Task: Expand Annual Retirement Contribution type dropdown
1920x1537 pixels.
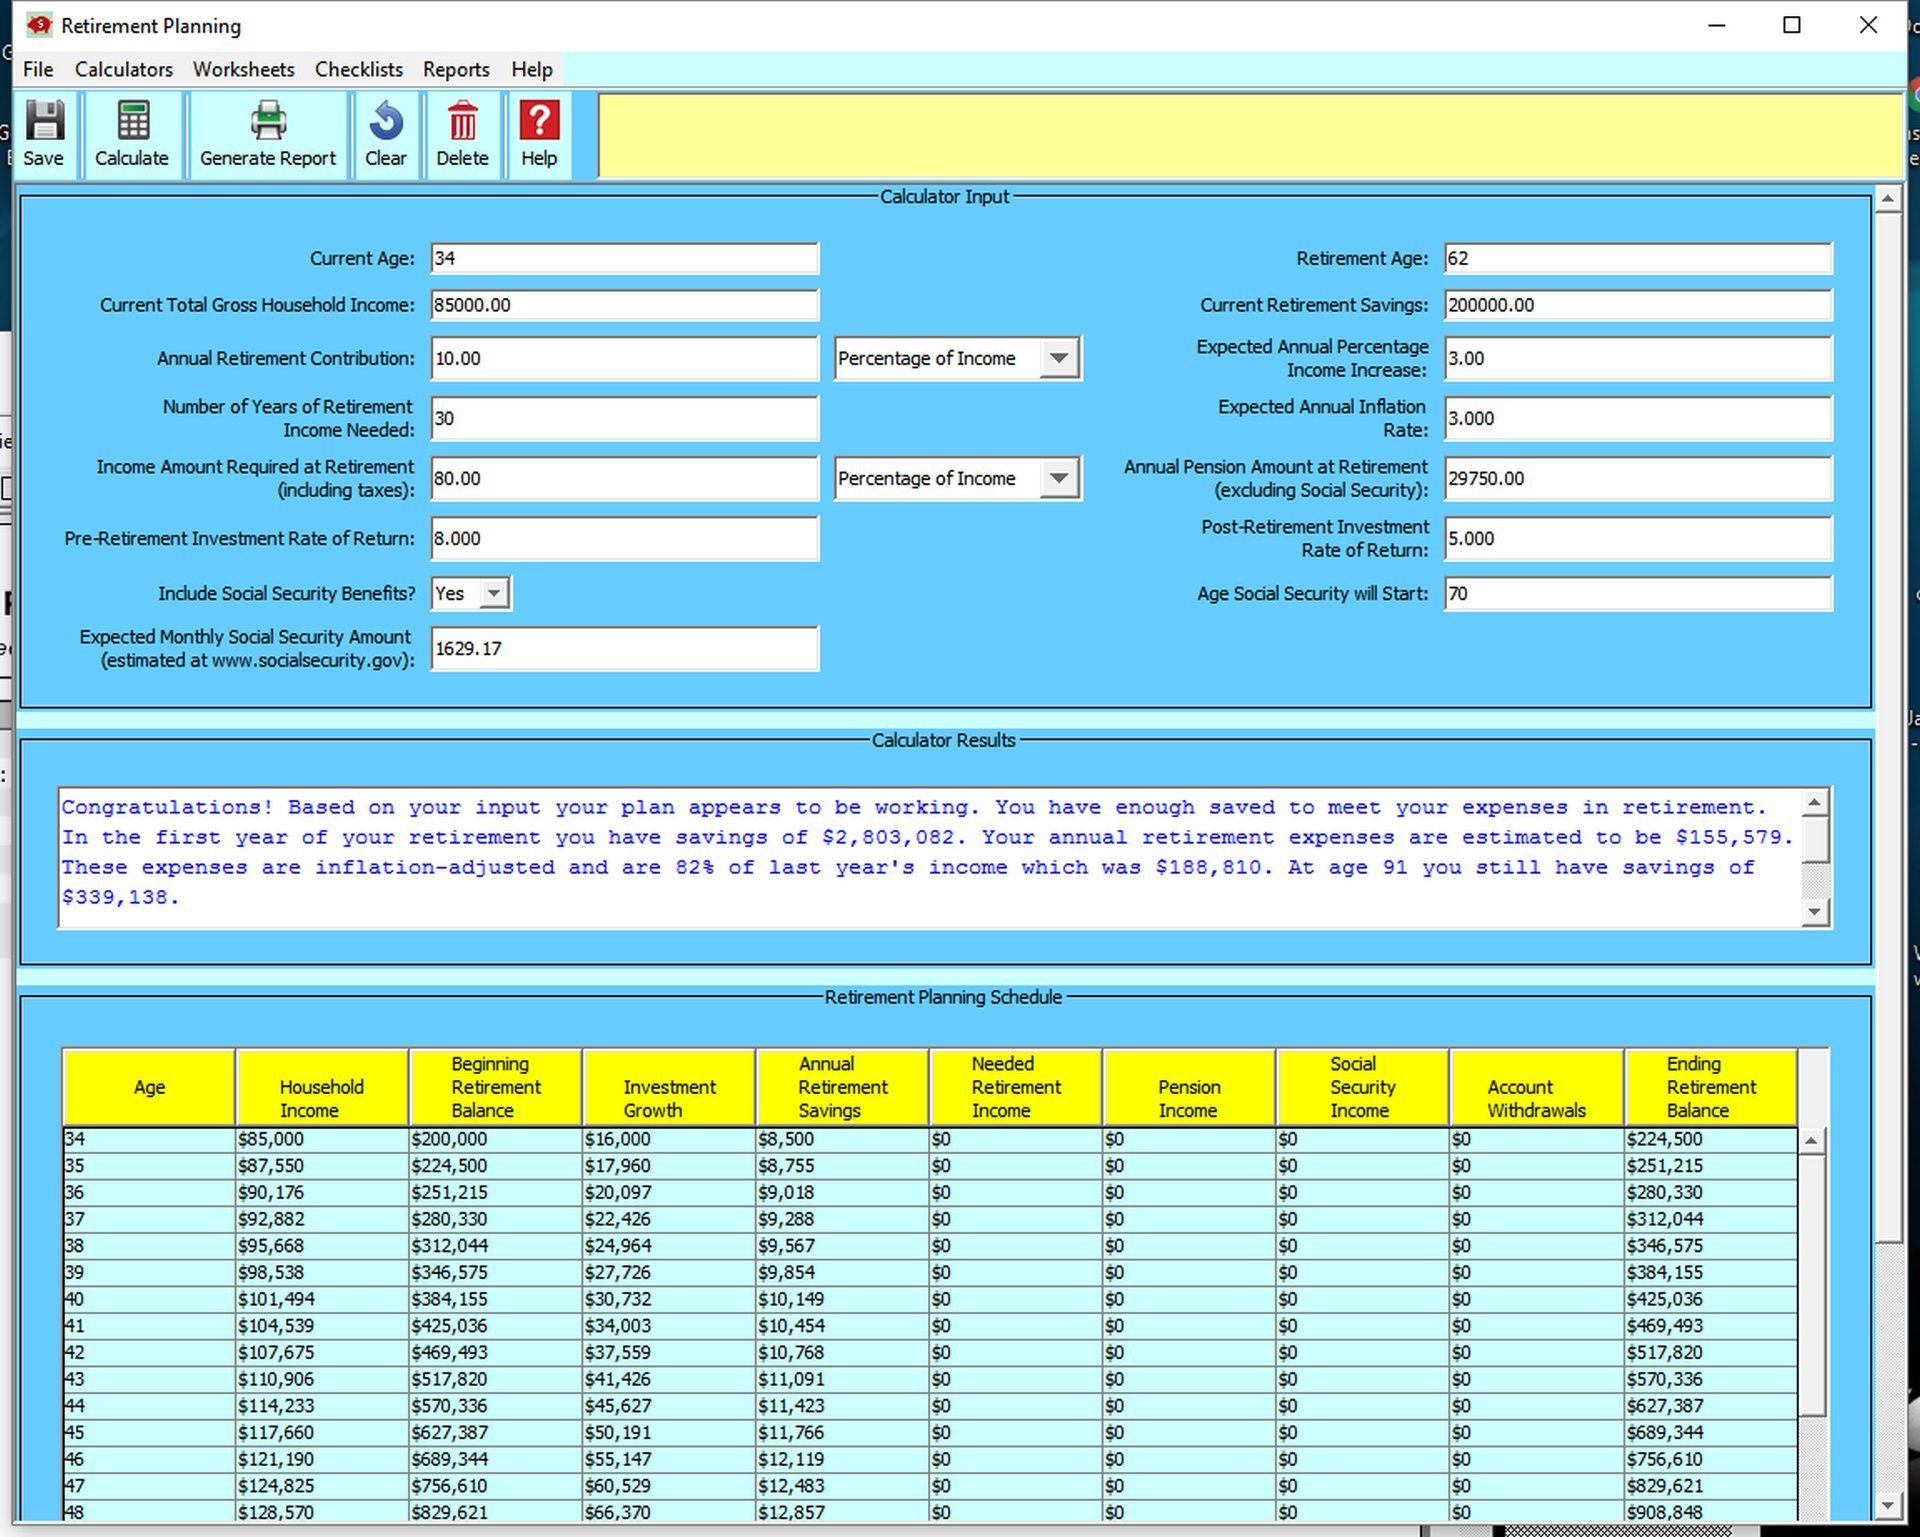Action: point(1059,358)
